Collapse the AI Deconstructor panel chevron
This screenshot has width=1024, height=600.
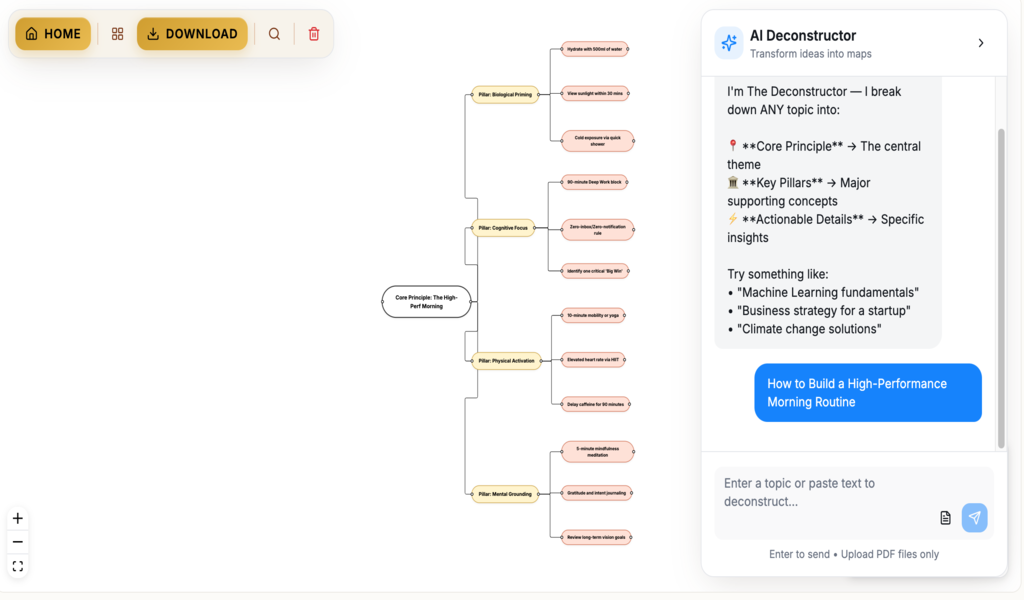point(981,43)
